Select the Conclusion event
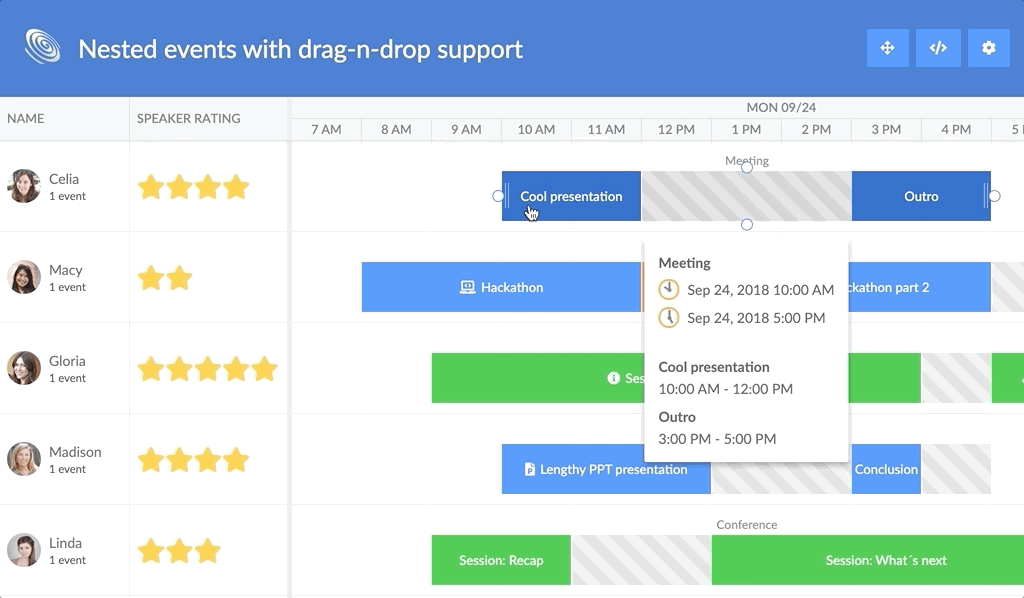The image size is (1024, 598). [886, 469]
